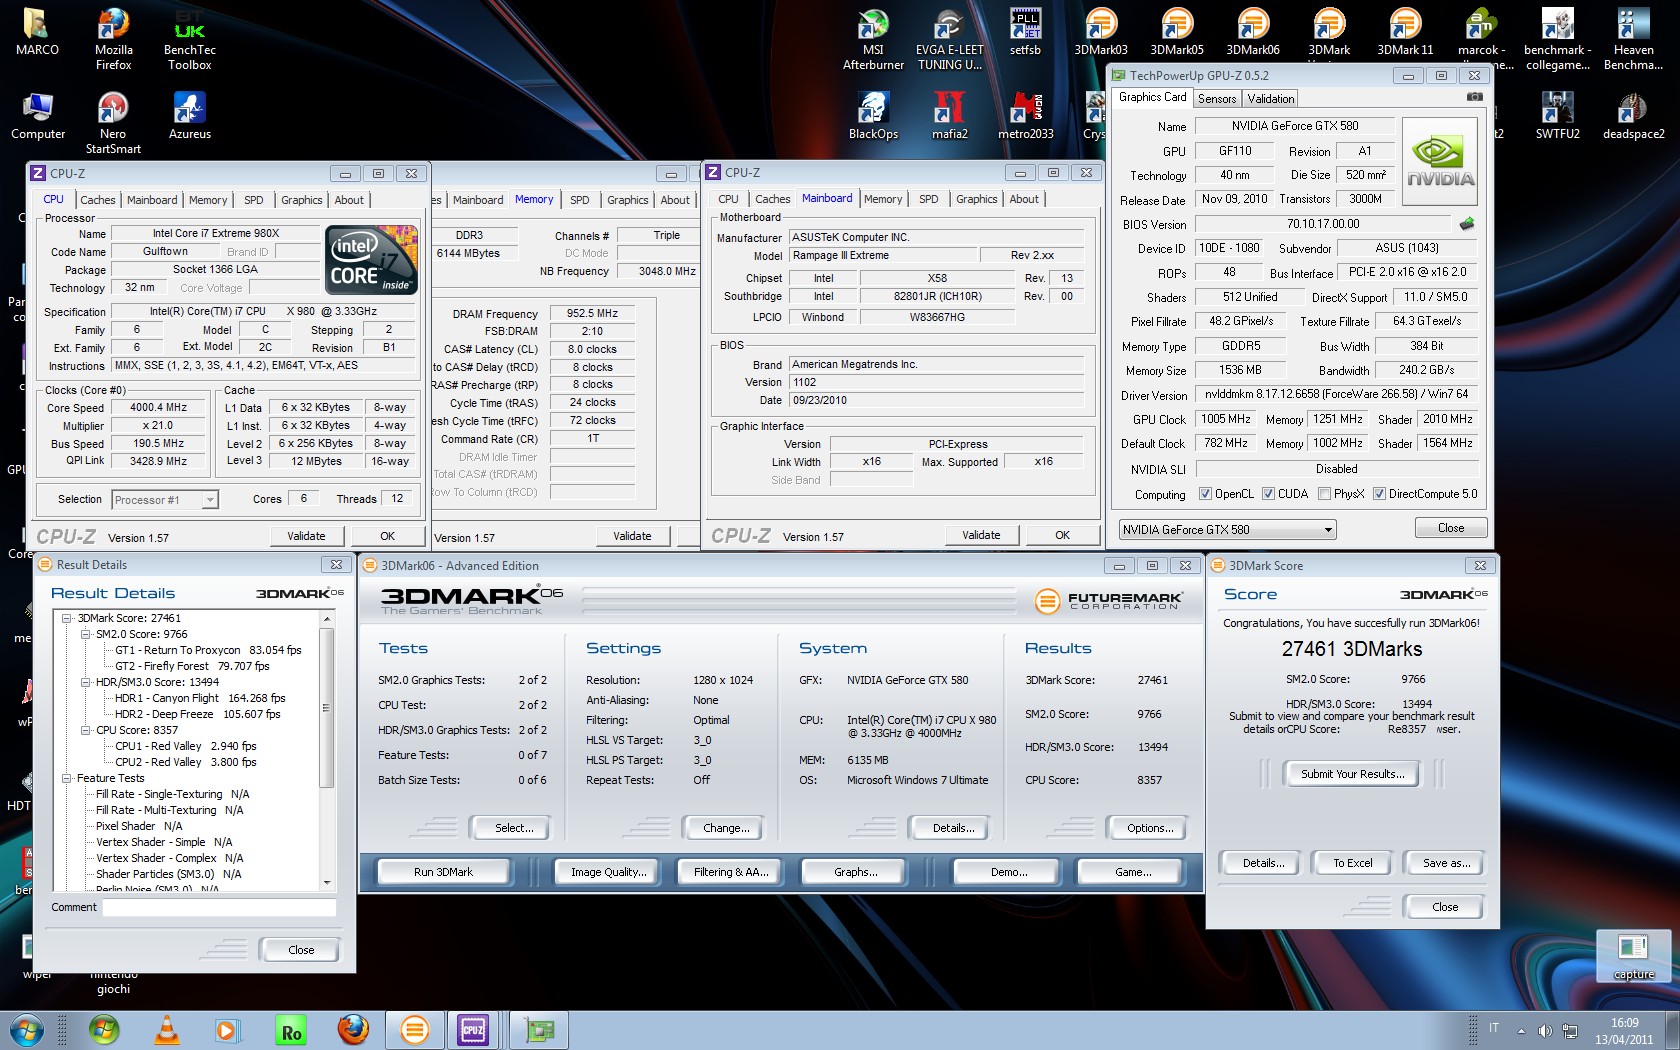Image resolution: width=1680 pixels, height=1050 pixels.
Task: Select HDR2 - Deep Freeze result row
Action: (197, 714)
